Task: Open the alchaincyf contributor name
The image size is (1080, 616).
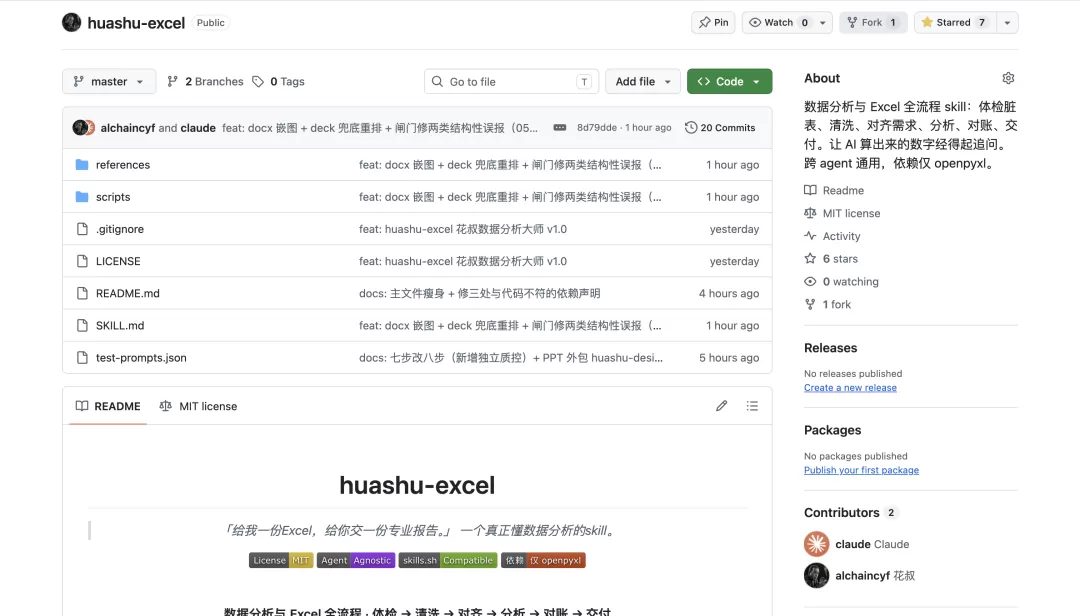Action: 875,575
